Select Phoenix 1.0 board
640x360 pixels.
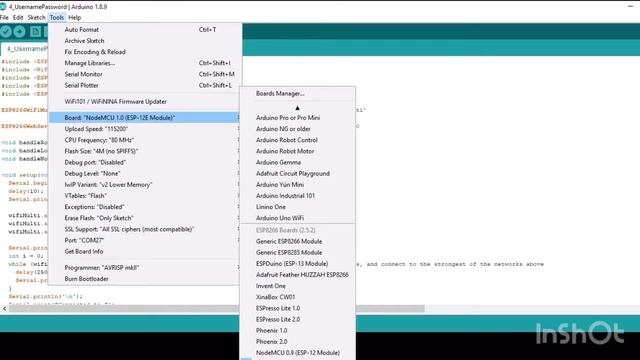pyautogui.click(x=298, y=331)
